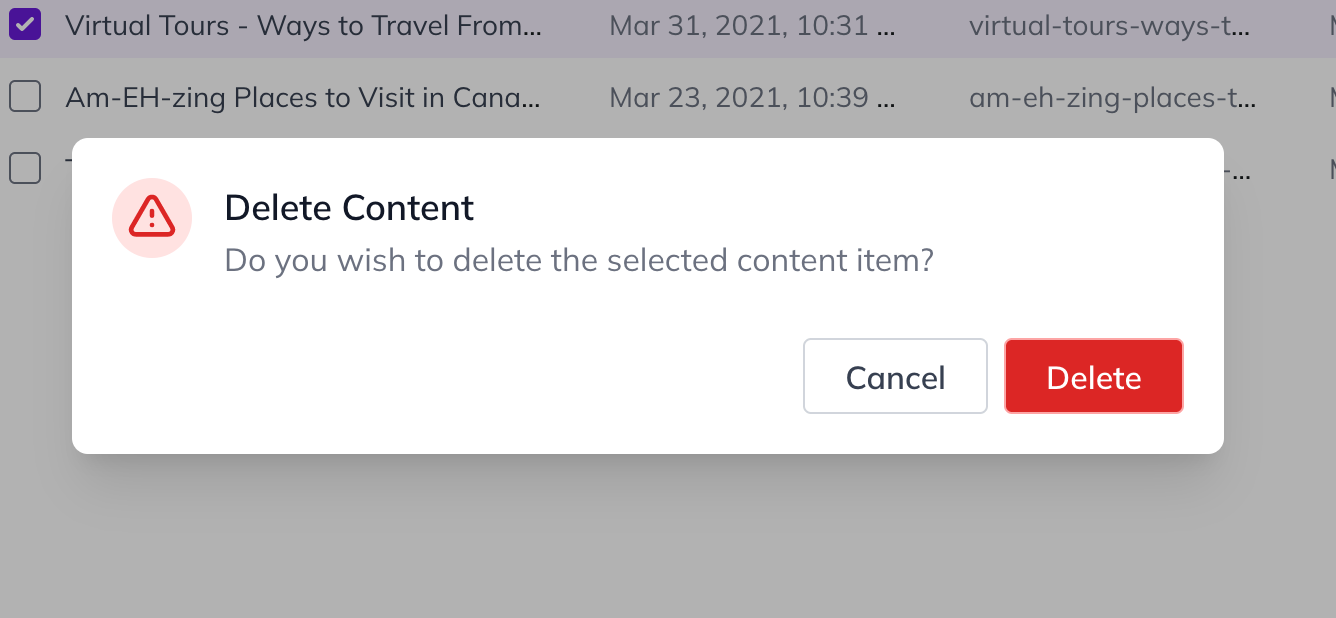Open the Am-EH-zing Places to Visit title
Image resolution: width=1336 pixels, height=618 pixels.
coord(303,98)
